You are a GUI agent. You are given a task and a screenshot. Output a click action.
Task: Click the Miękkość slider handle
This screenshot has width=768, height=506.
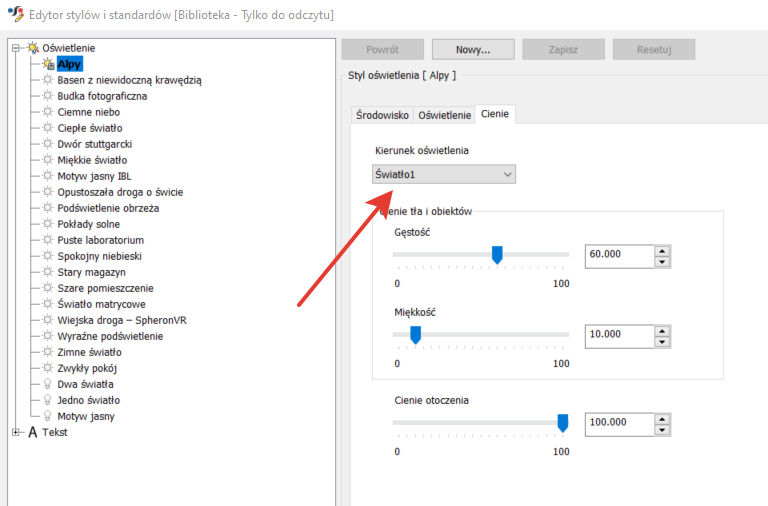pos(415,335)
